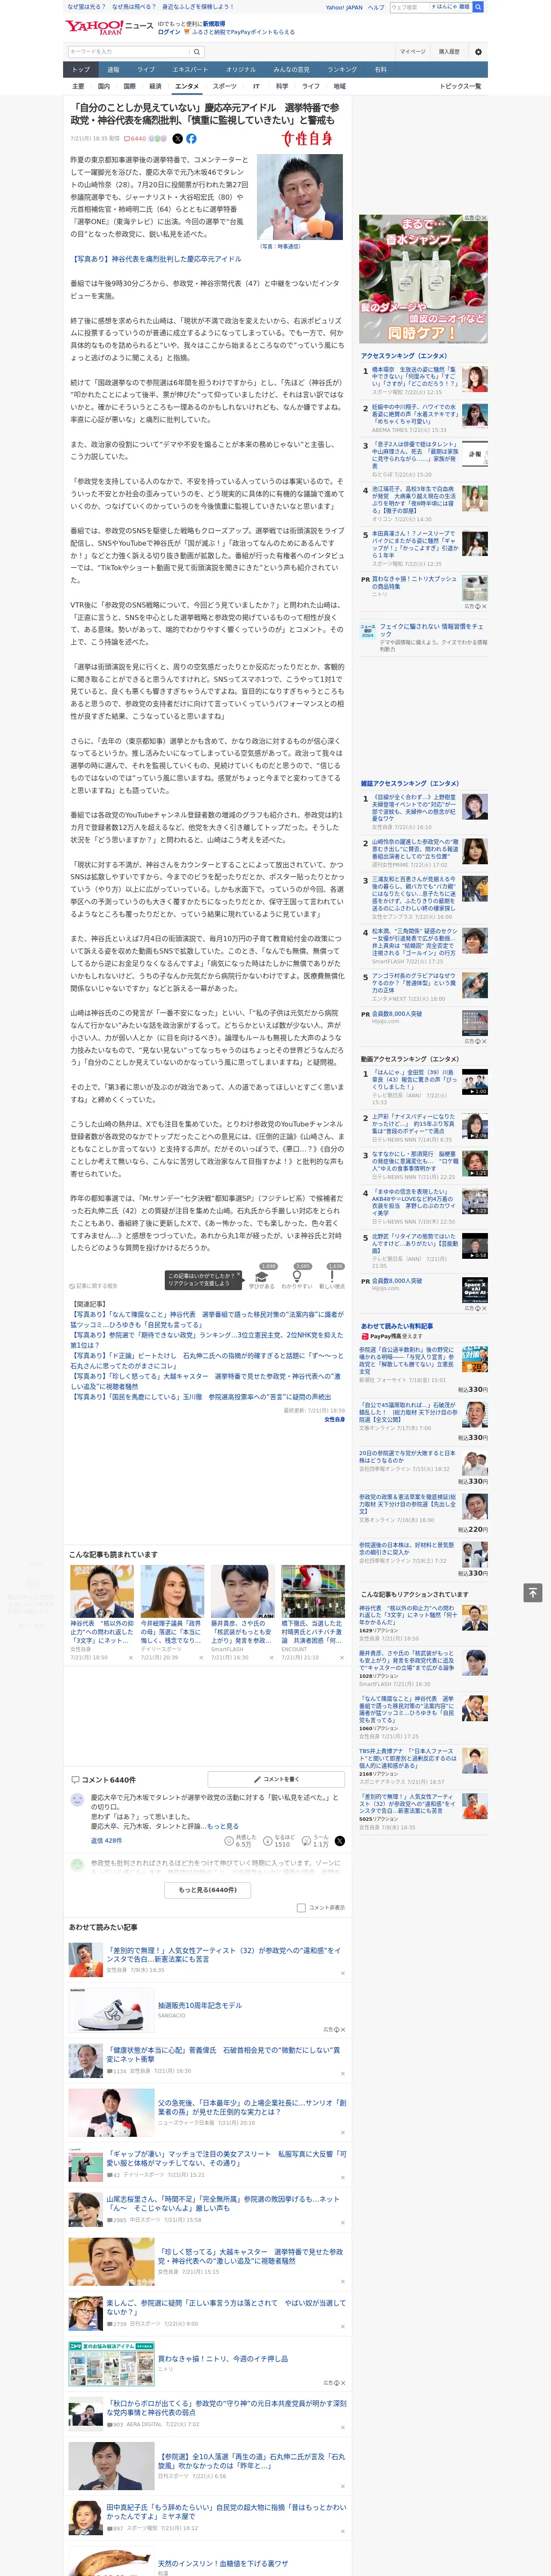This screenshot has height=2576, width=551.
Task: Open 抽選販売10周年記念モデル sneaker ad
Action: tap(199, 2005)
